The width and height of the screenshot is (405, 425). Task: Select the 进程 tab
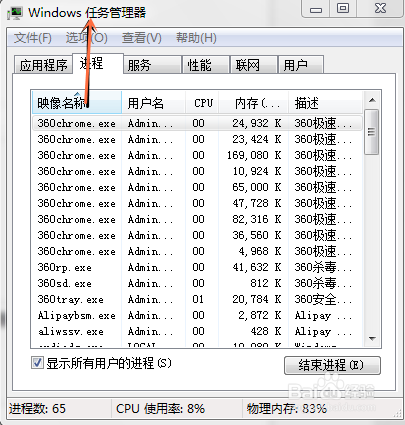(x=98, y=63)
